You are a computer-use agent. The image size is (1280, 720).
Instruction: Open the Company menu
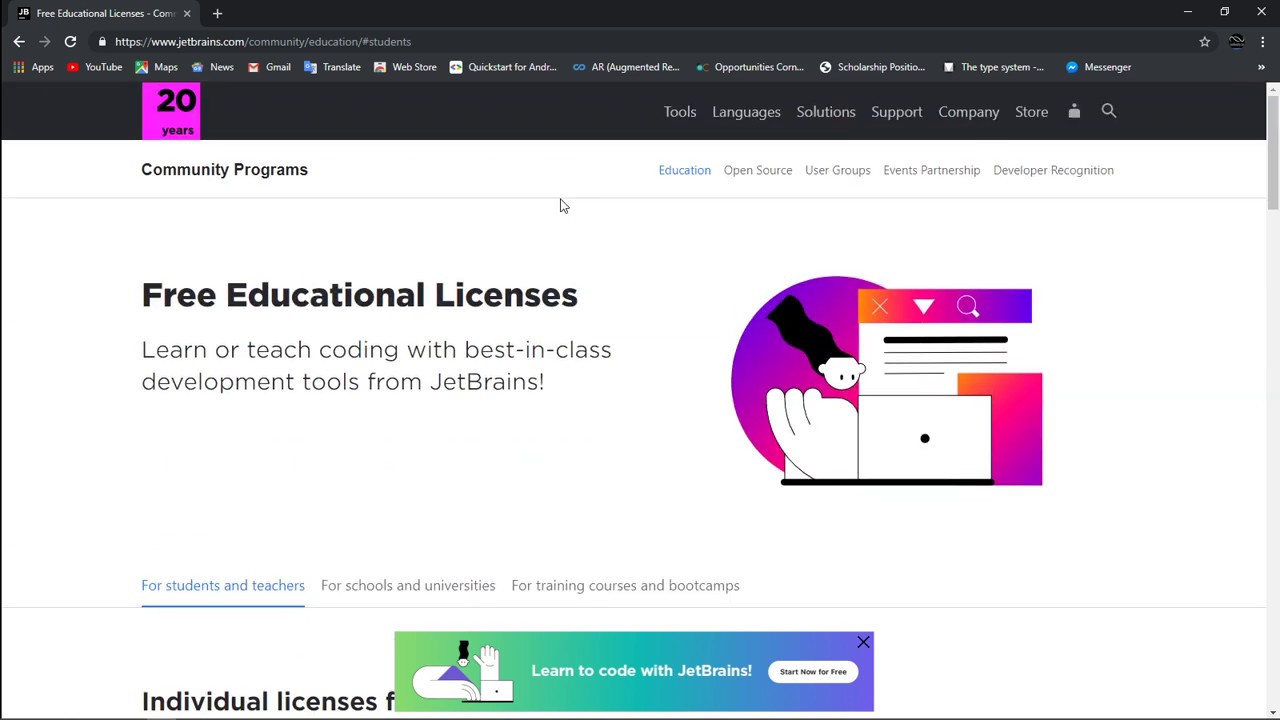click(x=968, y=112)
